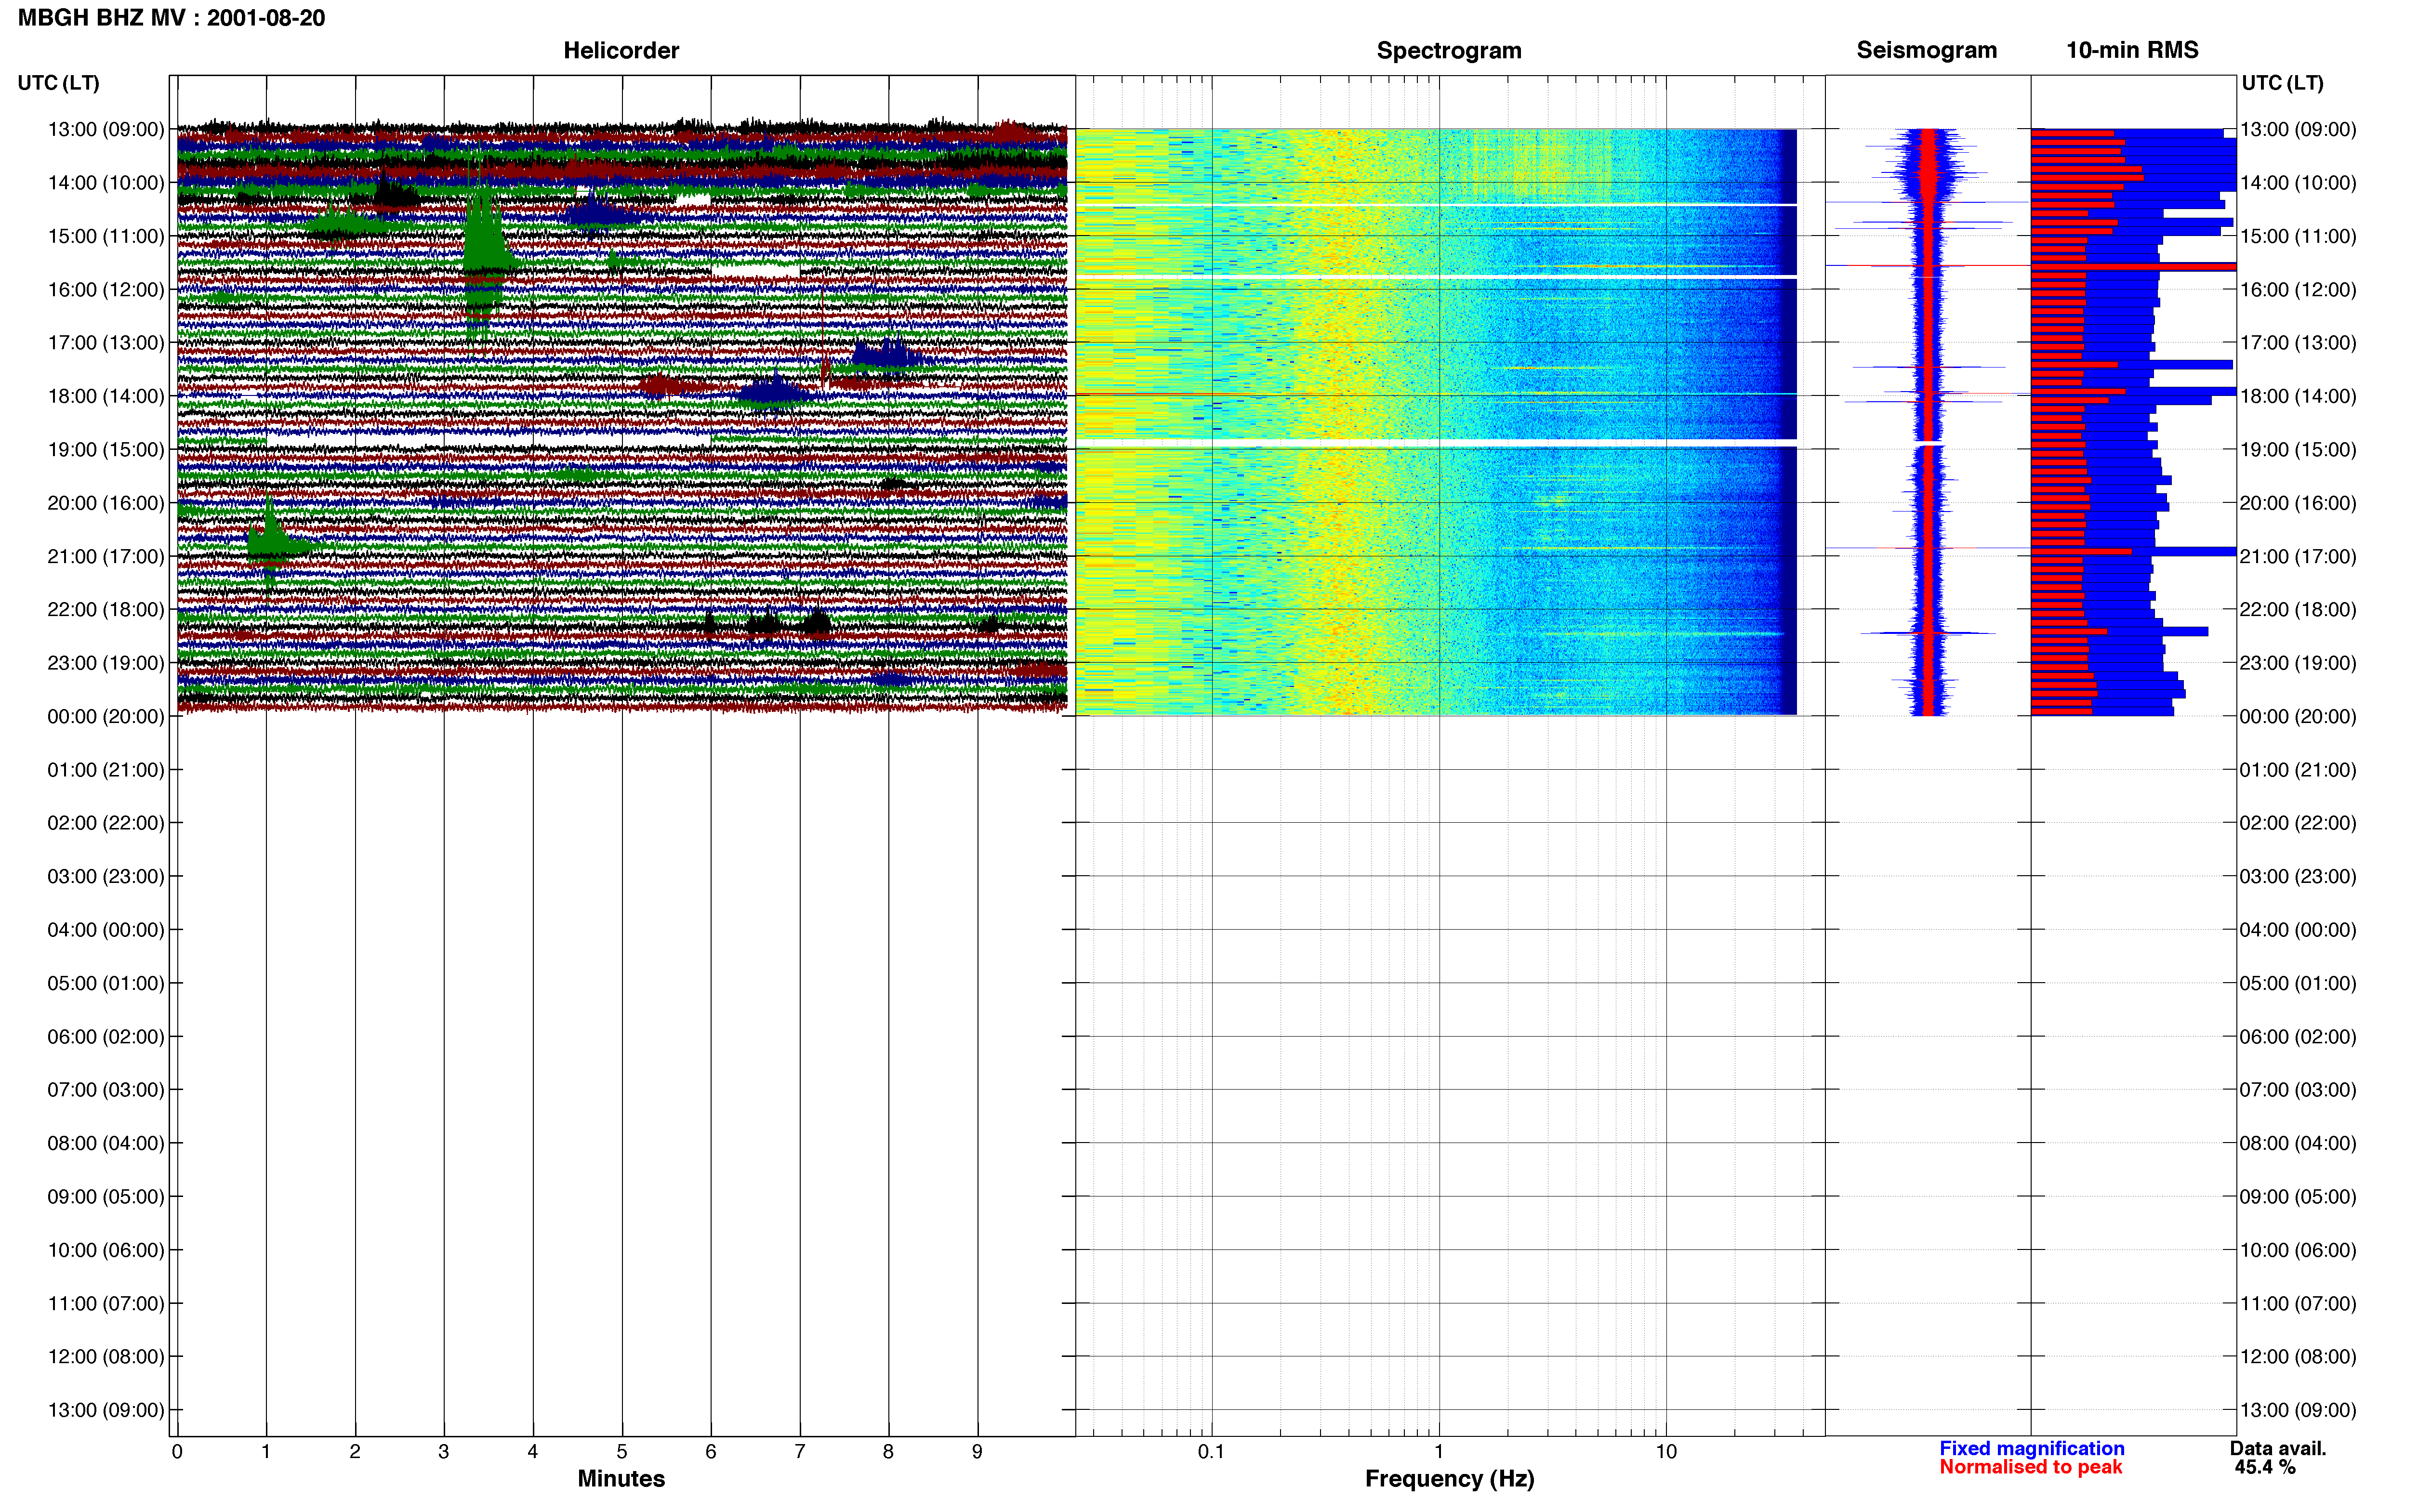The width and height of the screenshot is (2418, 1512).
Task: Click the "1" tick on the Frequency axis
Action: coord(1439,1451)
